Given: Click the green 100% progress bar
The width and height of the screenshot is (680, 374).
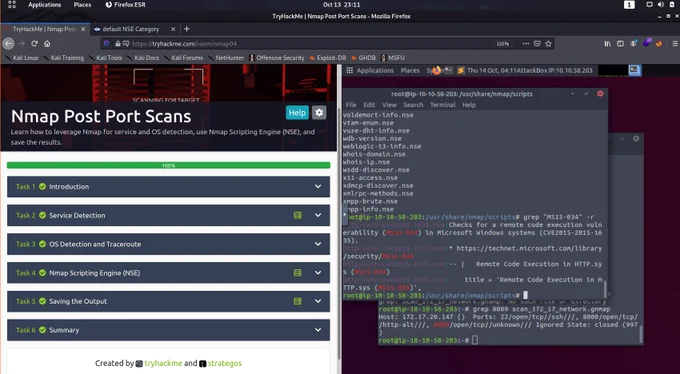Looking at the screenshot, I should tap(168, 165).
